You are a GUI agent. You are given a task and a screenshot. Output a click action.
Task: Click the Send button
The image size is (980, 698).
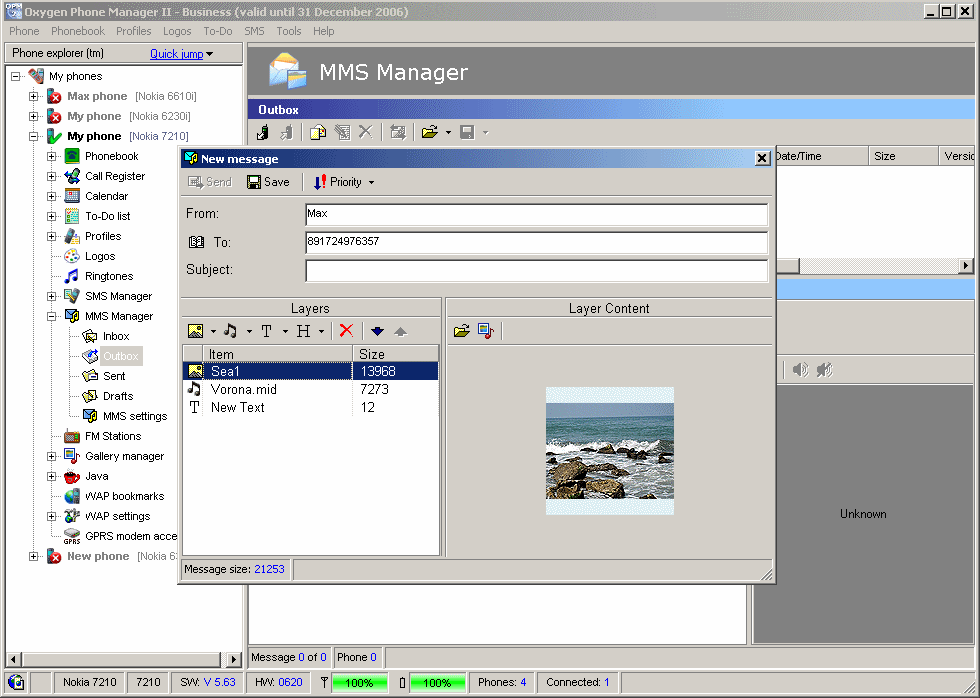point(210,182)
